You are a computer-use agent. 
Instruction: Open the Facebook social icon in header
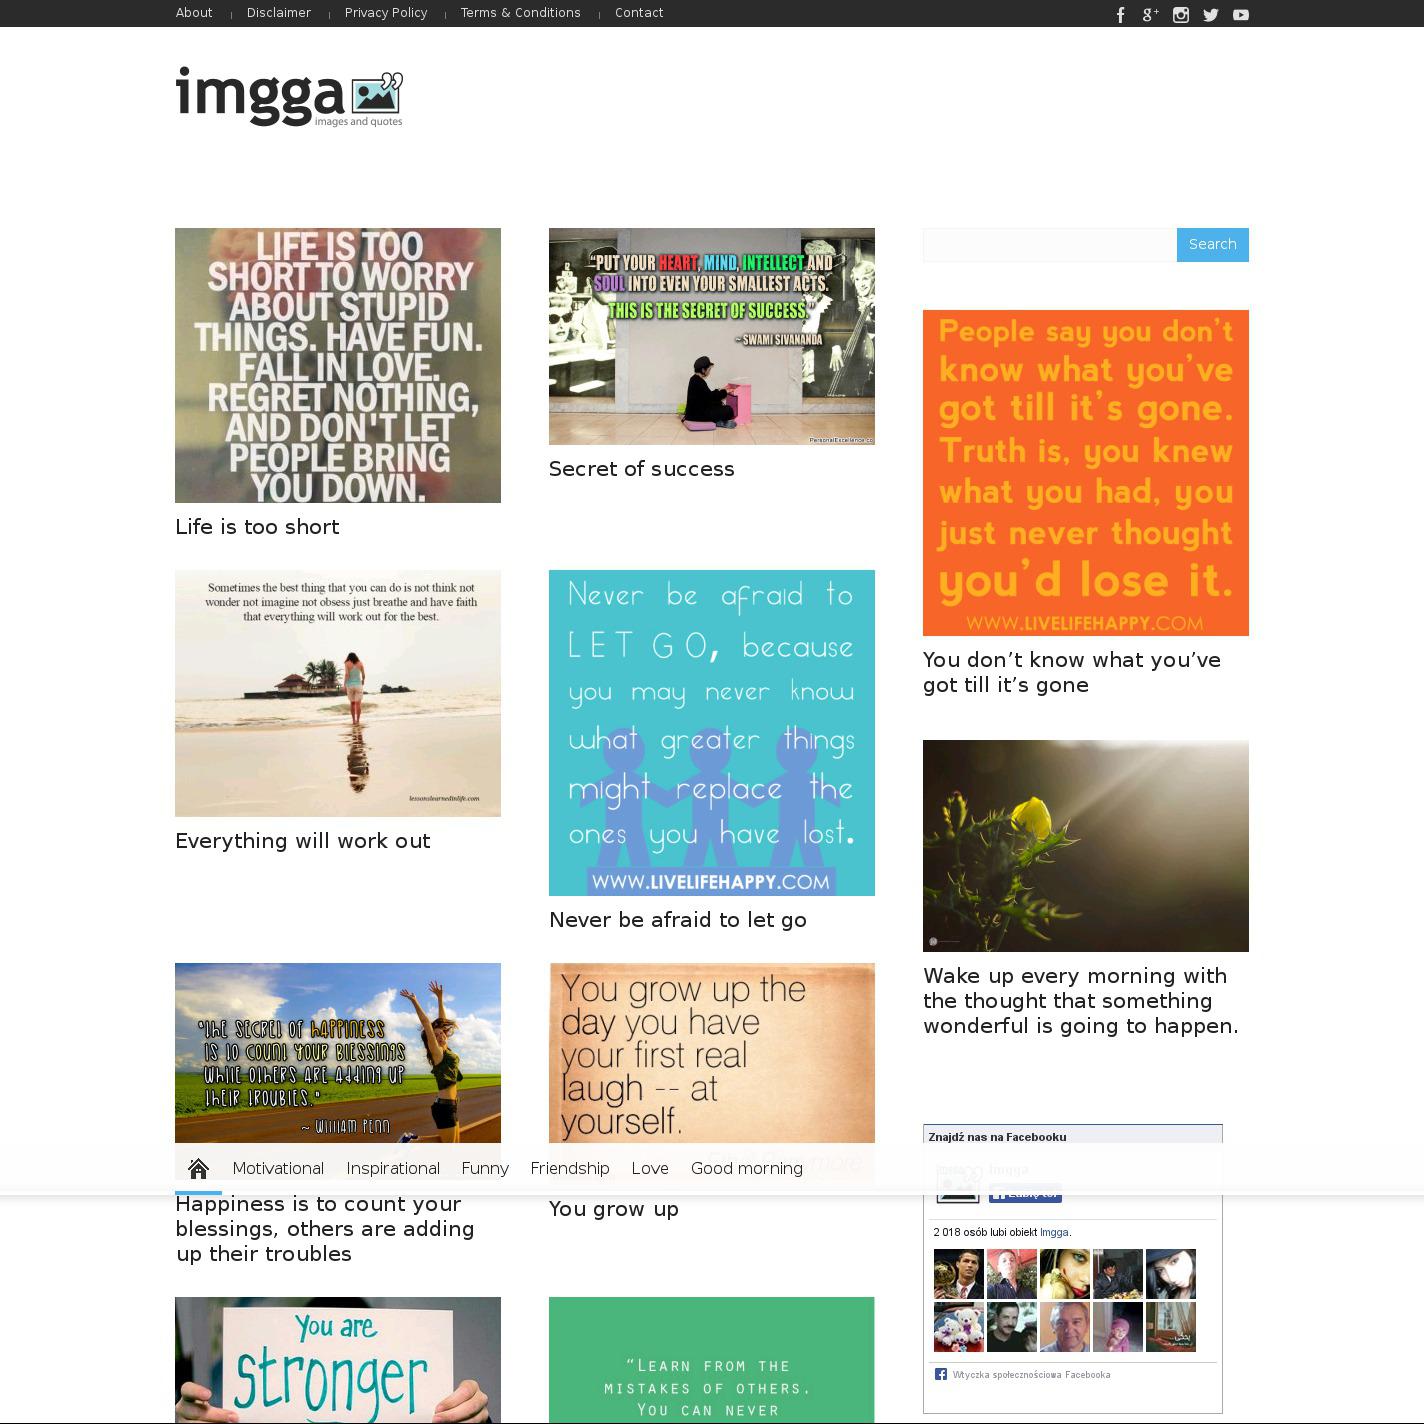1120,15
